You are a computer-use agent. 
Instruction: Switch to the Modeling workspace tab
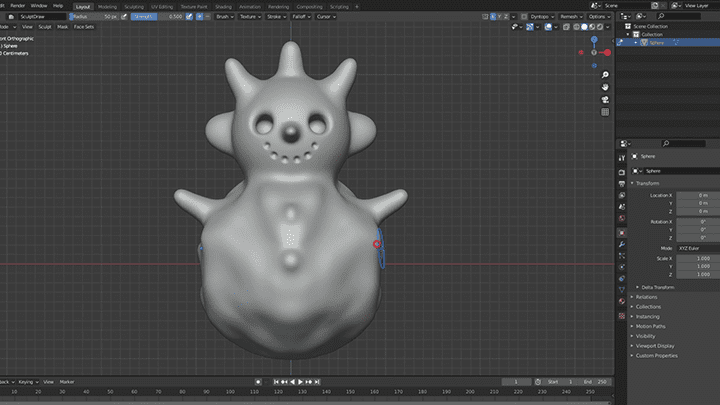coord(107,7)
